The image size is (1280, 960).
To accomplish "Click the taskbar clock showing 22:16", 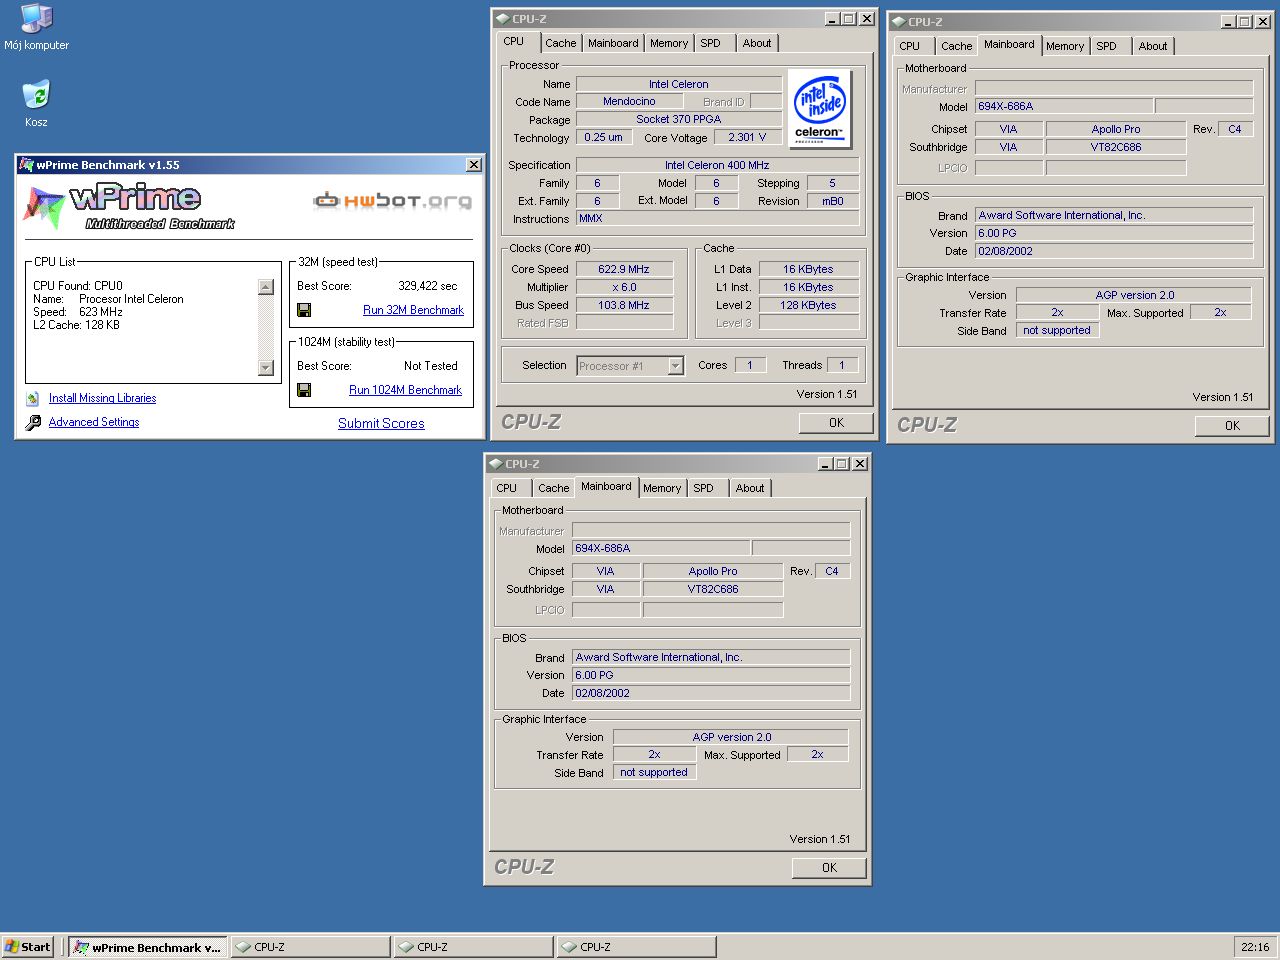I will point(1255,947).
